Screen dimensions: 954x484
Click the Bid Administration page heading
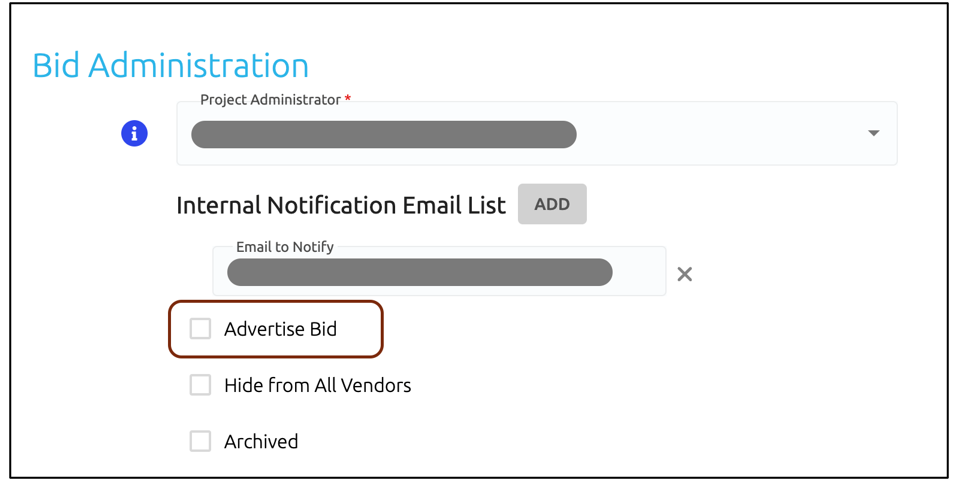(x=170, y=65)
